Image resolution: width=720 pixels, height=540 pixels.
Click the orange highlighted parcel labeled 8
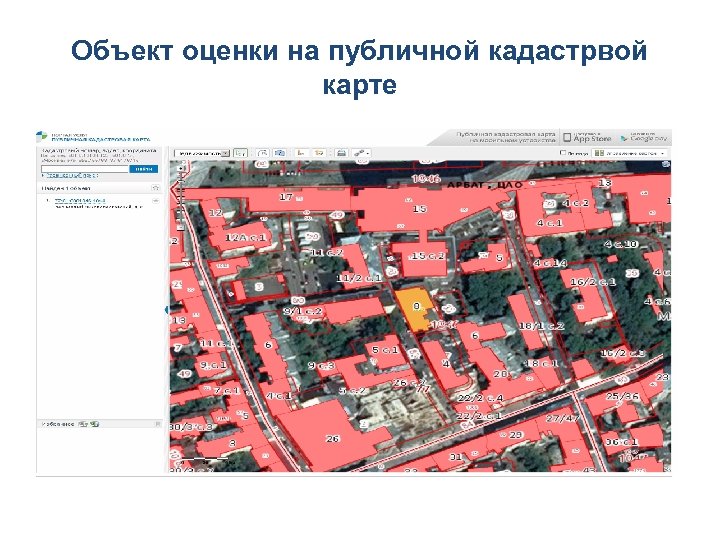click(x=413, y=309)
